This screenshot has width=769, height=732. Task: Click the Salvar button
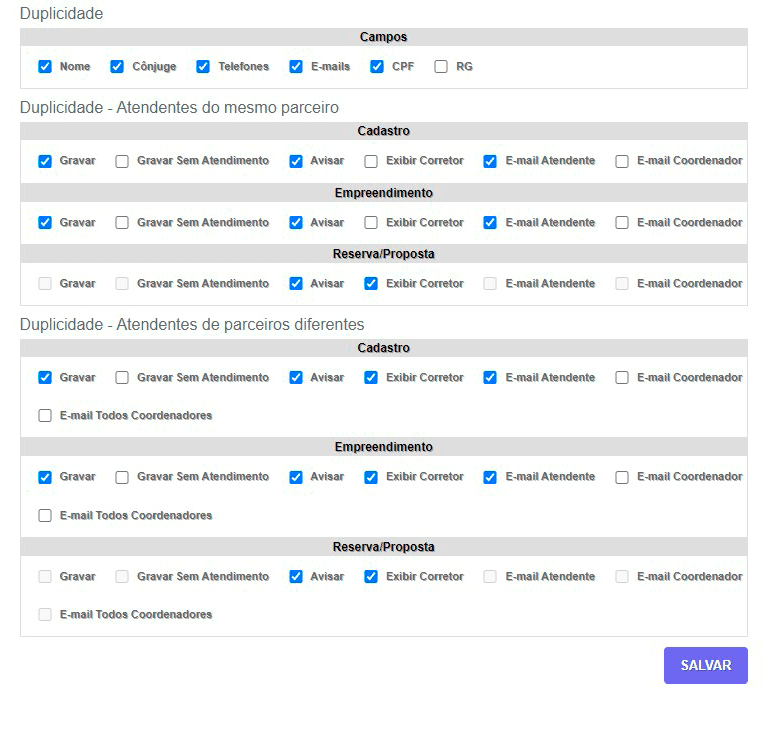tap(705, 665)
